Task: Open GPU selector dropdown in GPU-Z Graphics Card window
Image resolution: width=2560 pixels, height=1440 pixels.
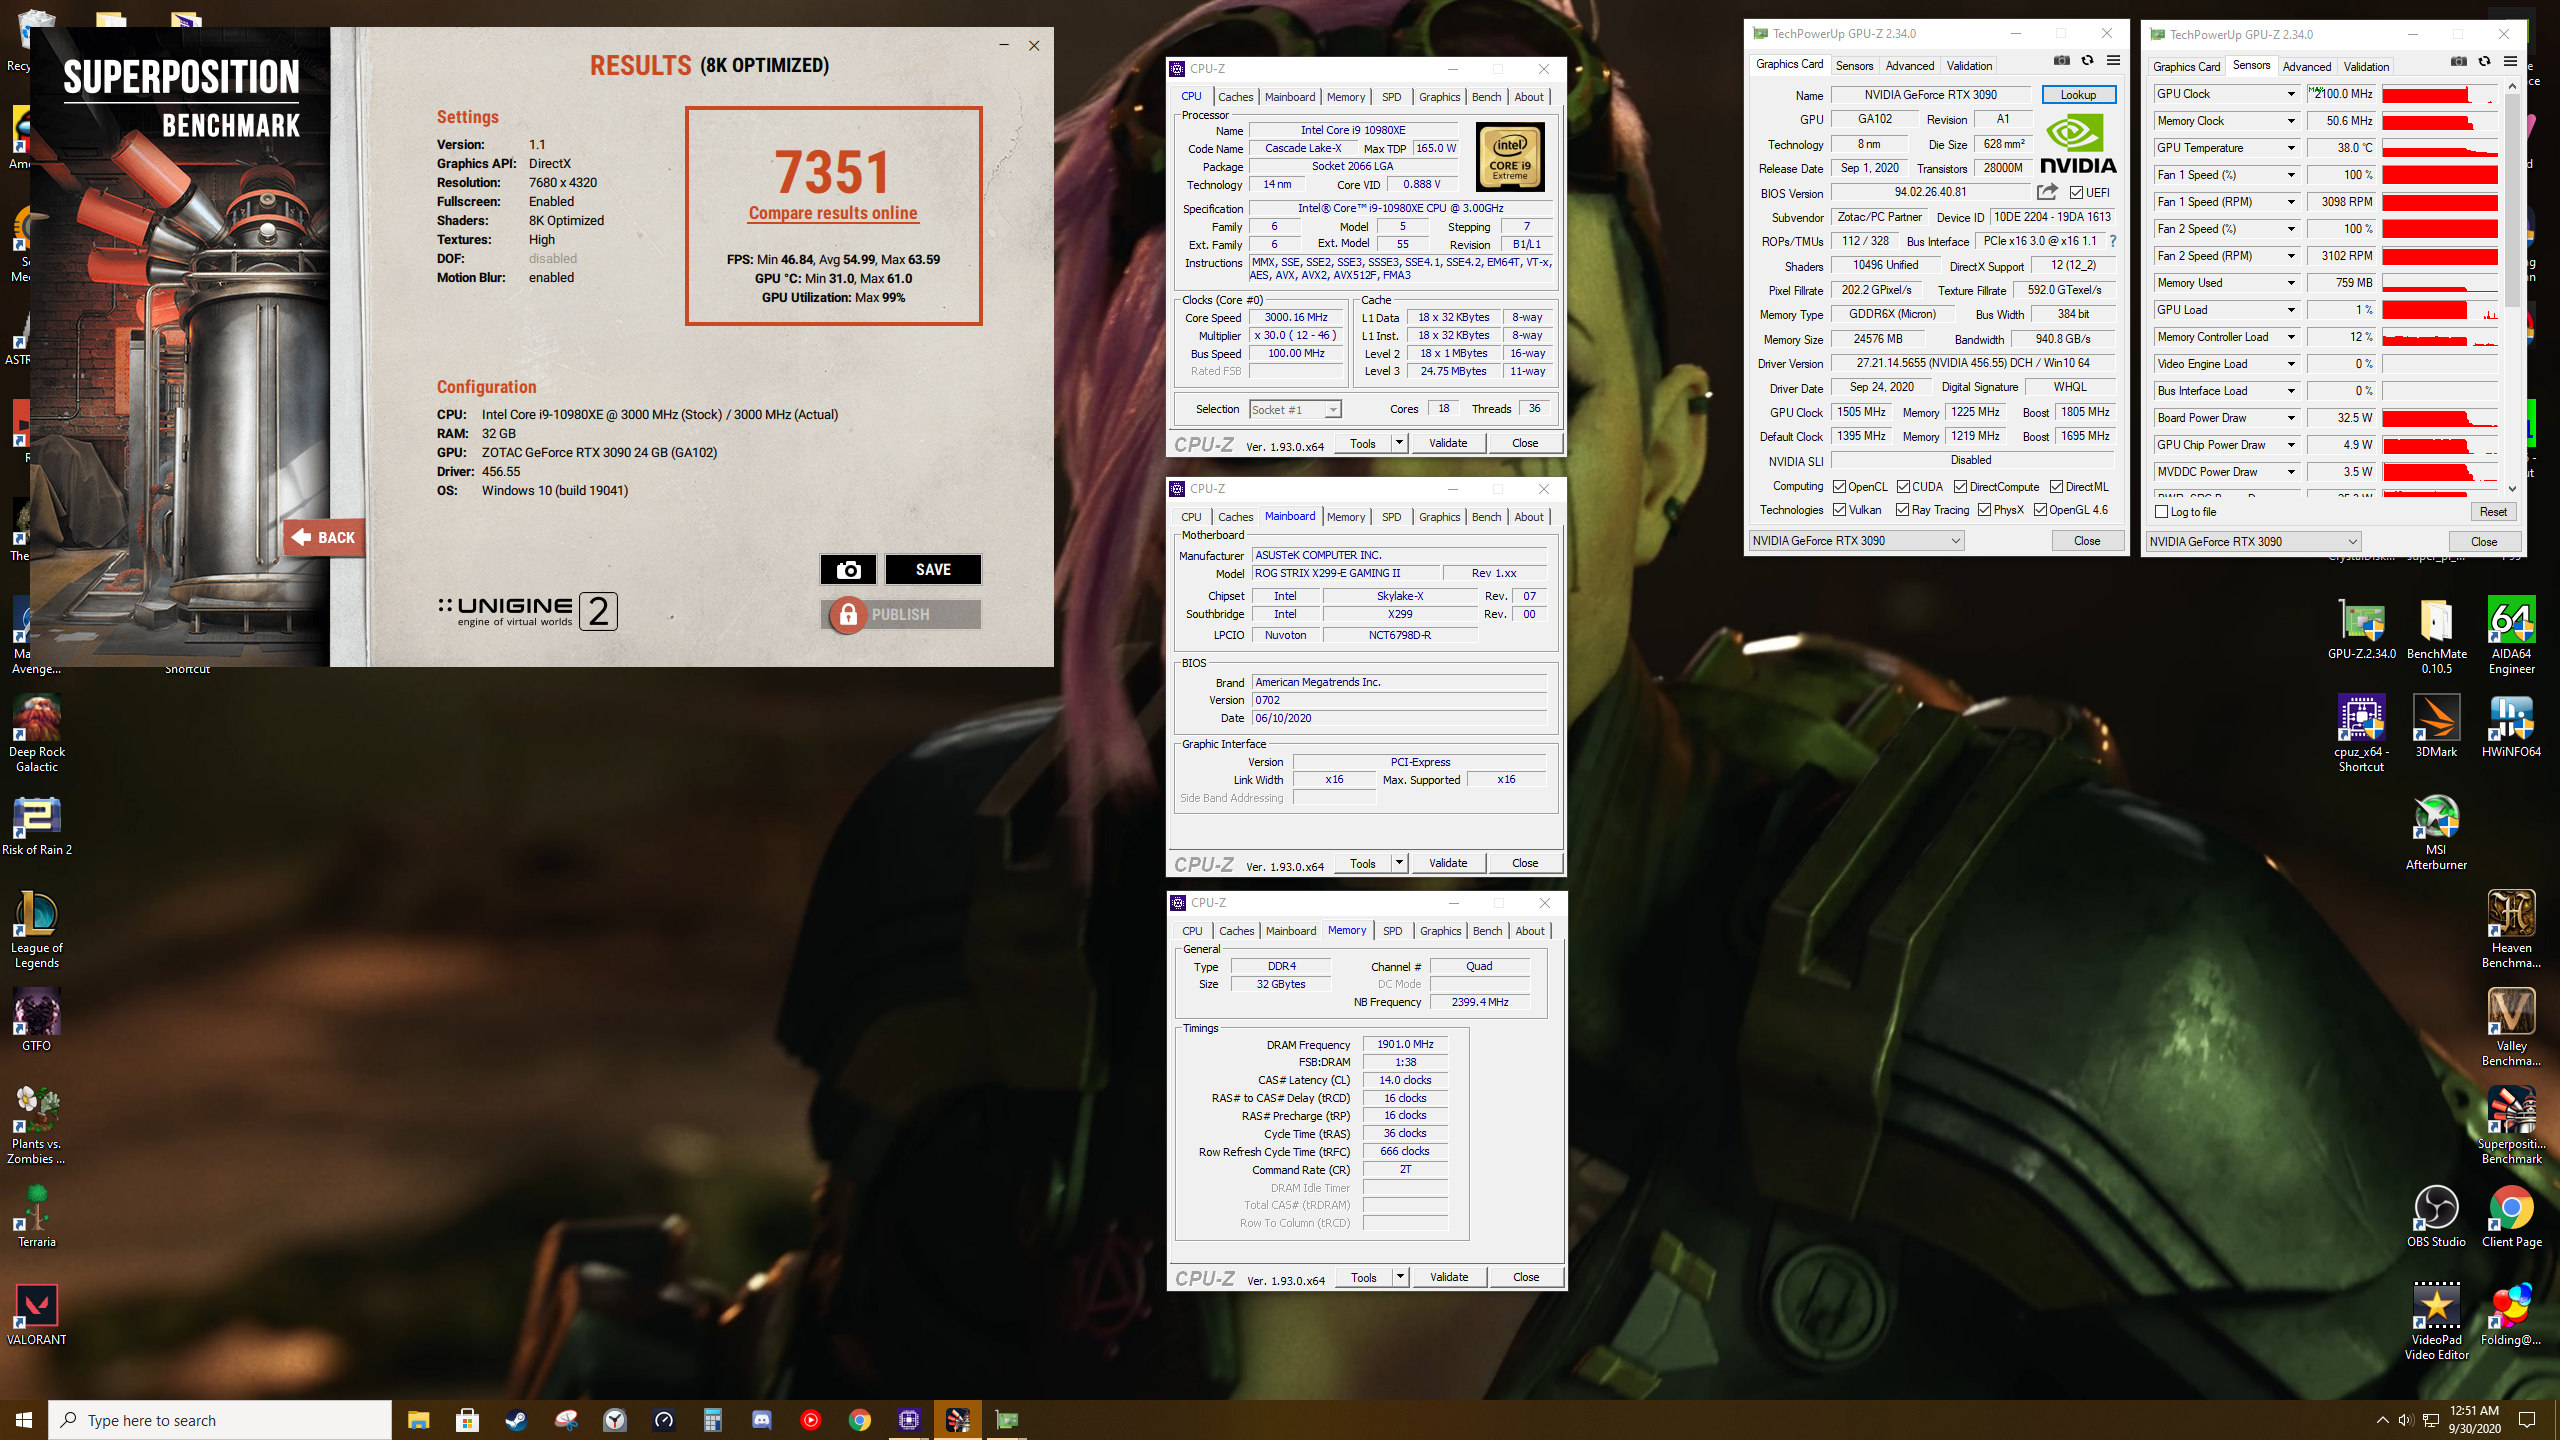Action: (x=1856, y=541)
